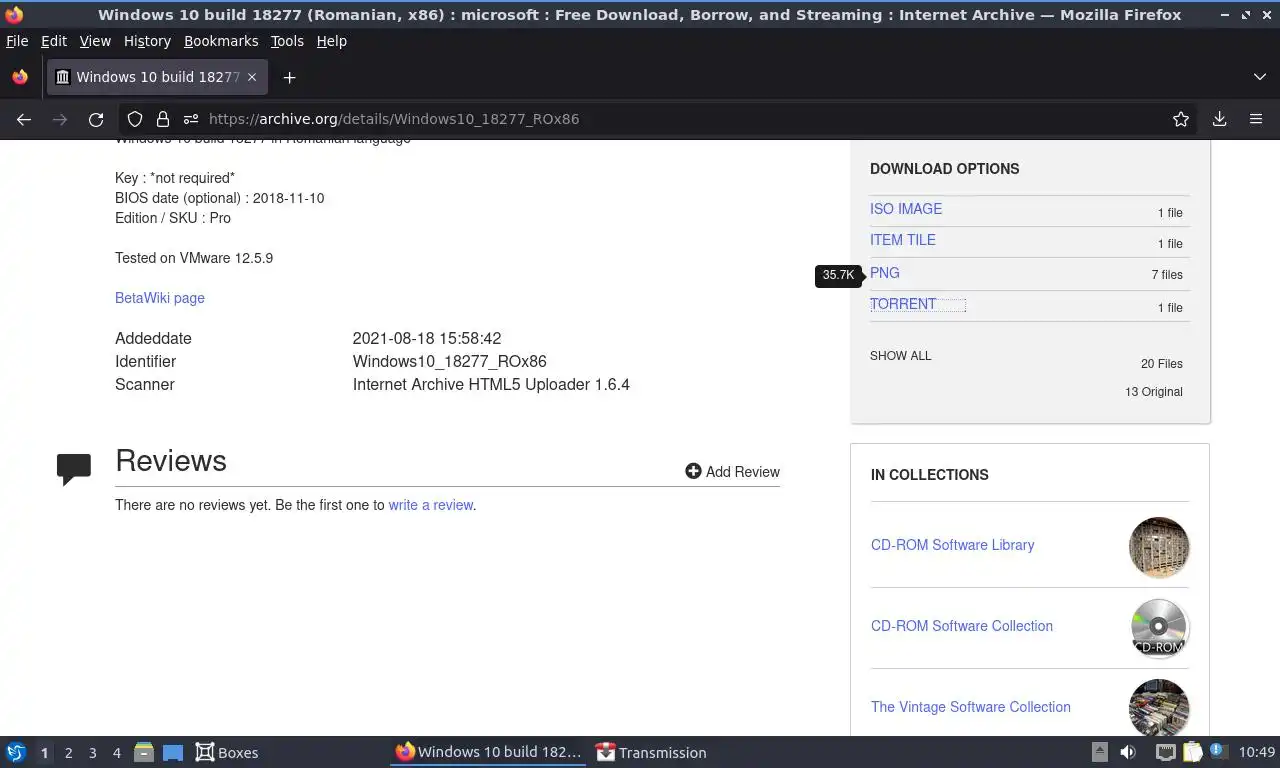
Task: Open the notification icon in the system tray
Action: [1219, 751]
